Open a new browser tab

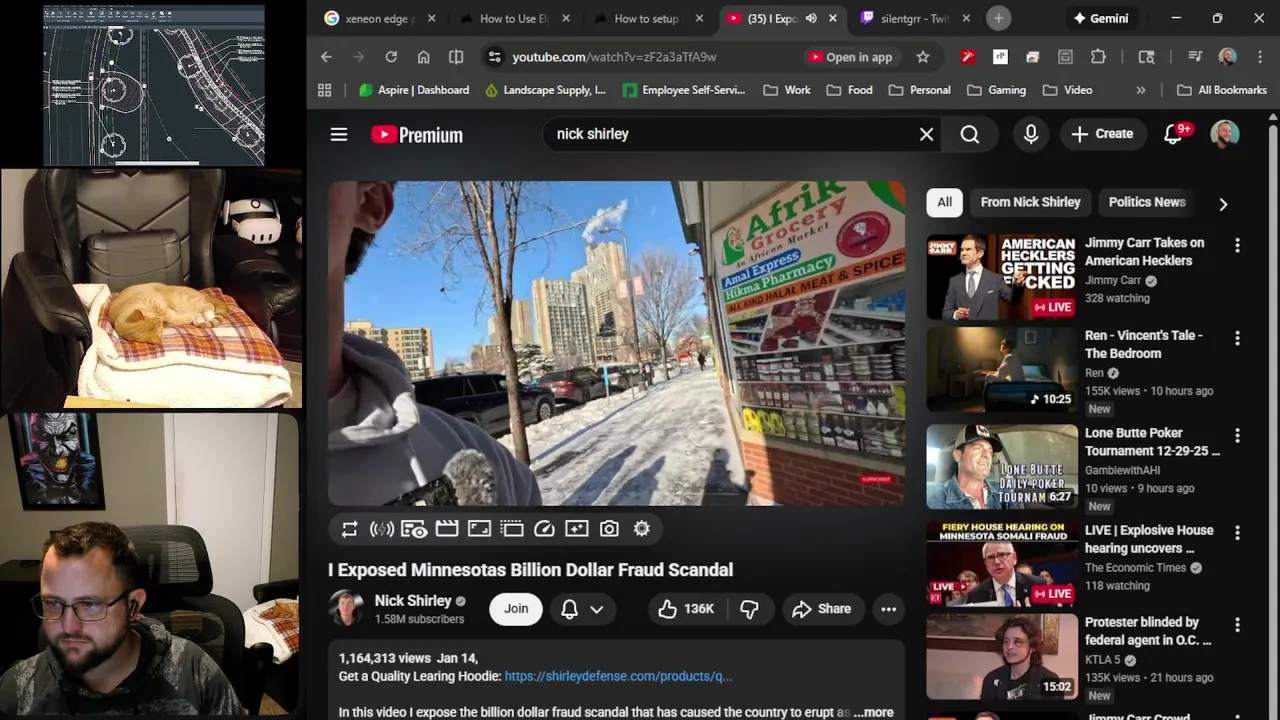[998, 18]
